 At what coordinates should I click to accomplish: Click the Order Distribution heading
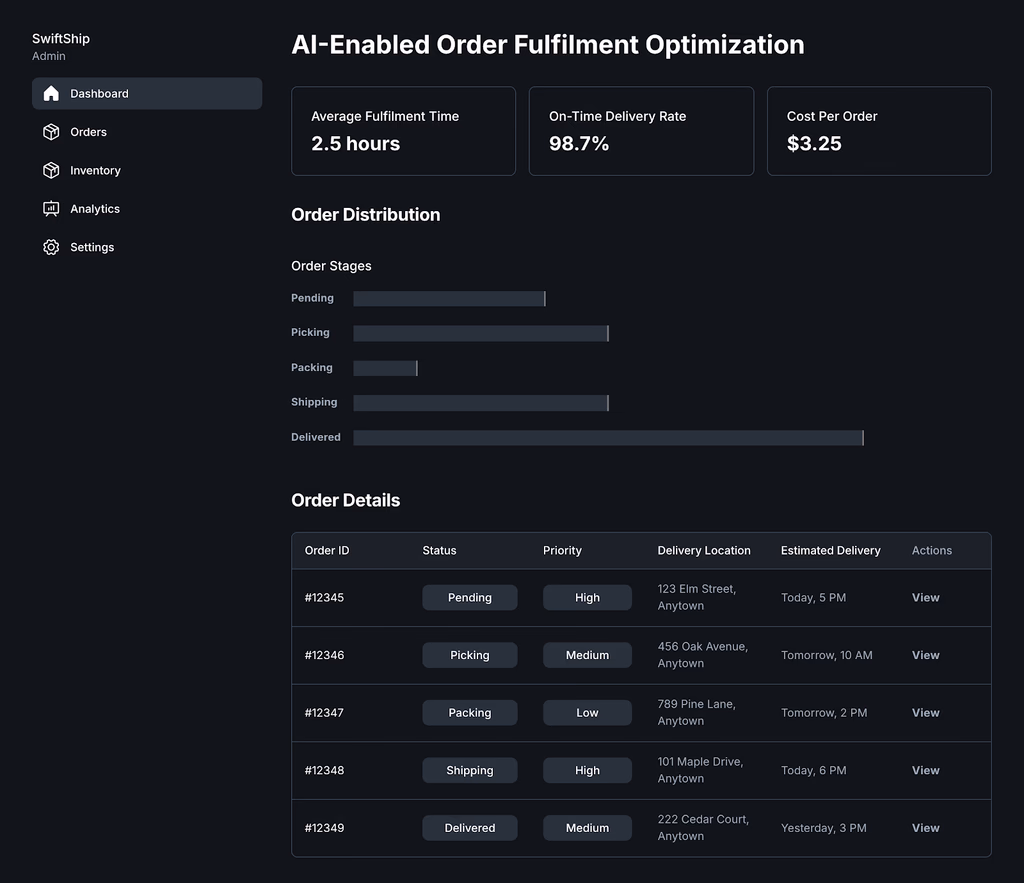[x=366, y=215]
